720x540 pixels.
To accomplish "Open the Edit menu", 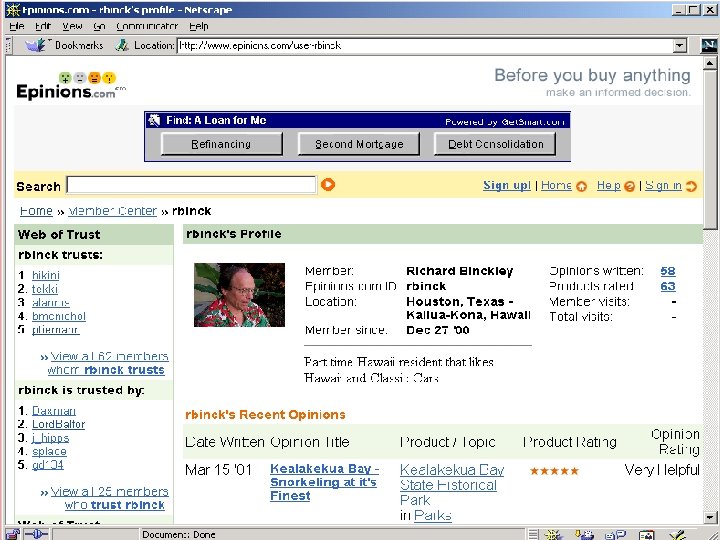I will (x=43, y=26).
